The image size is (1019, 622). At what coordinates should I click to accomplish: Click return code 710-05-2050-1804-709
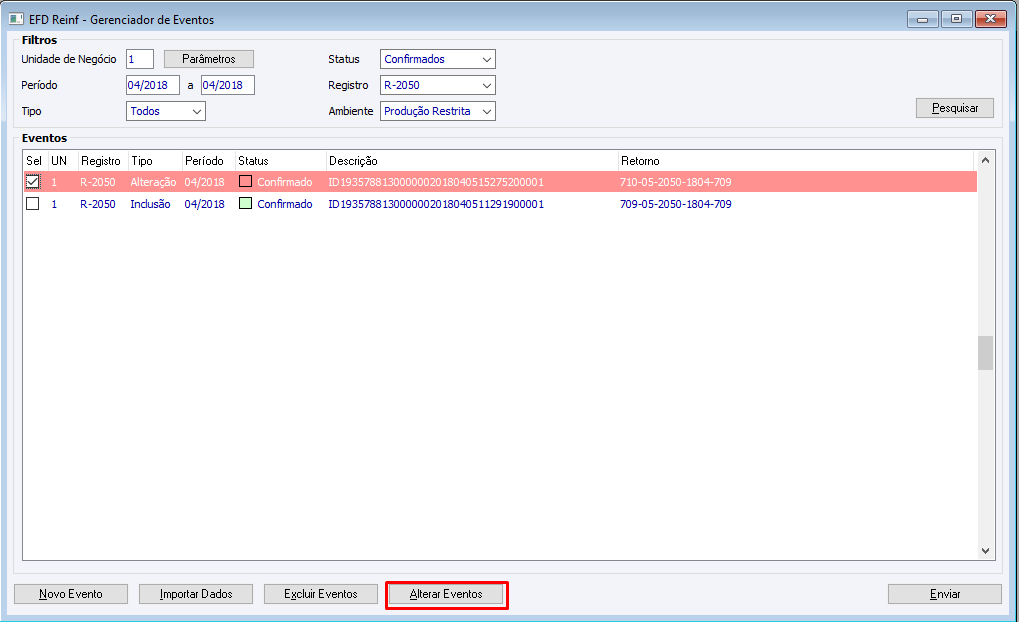pos(676,182)
